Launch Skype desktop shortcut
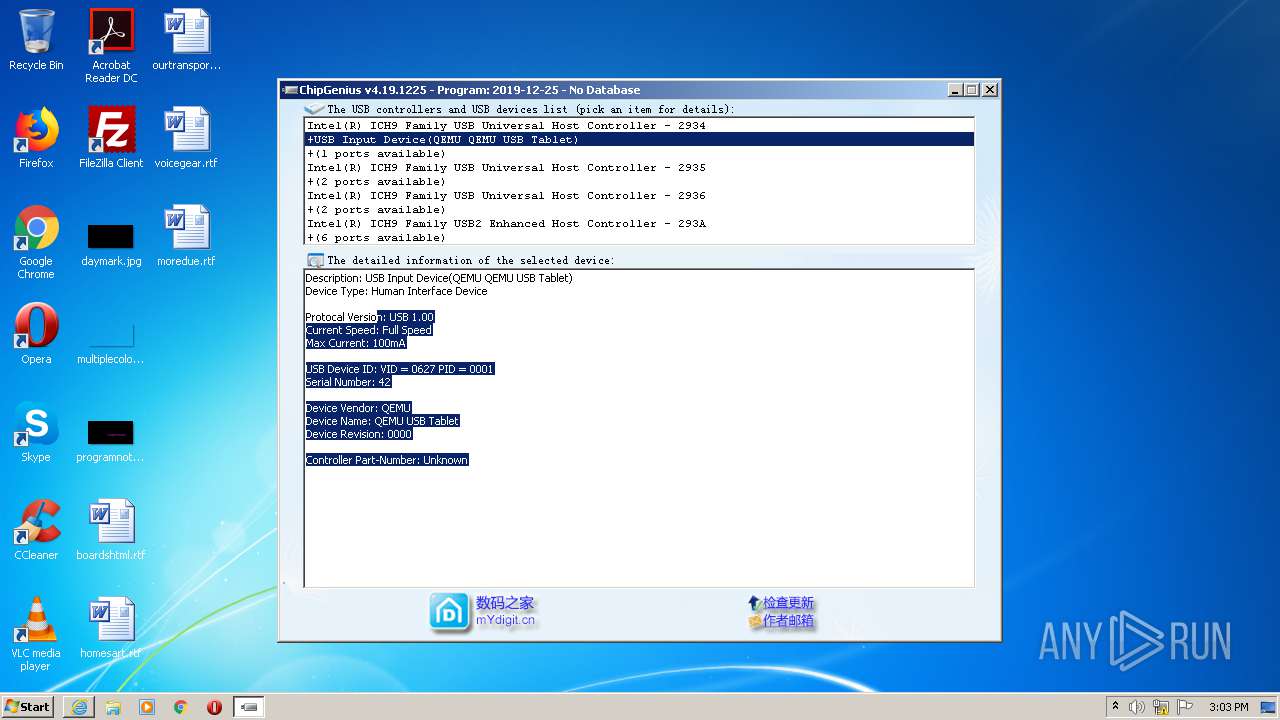Viewport: 1280px width, 720px height. pyautogui.click(x=36, y=432)
